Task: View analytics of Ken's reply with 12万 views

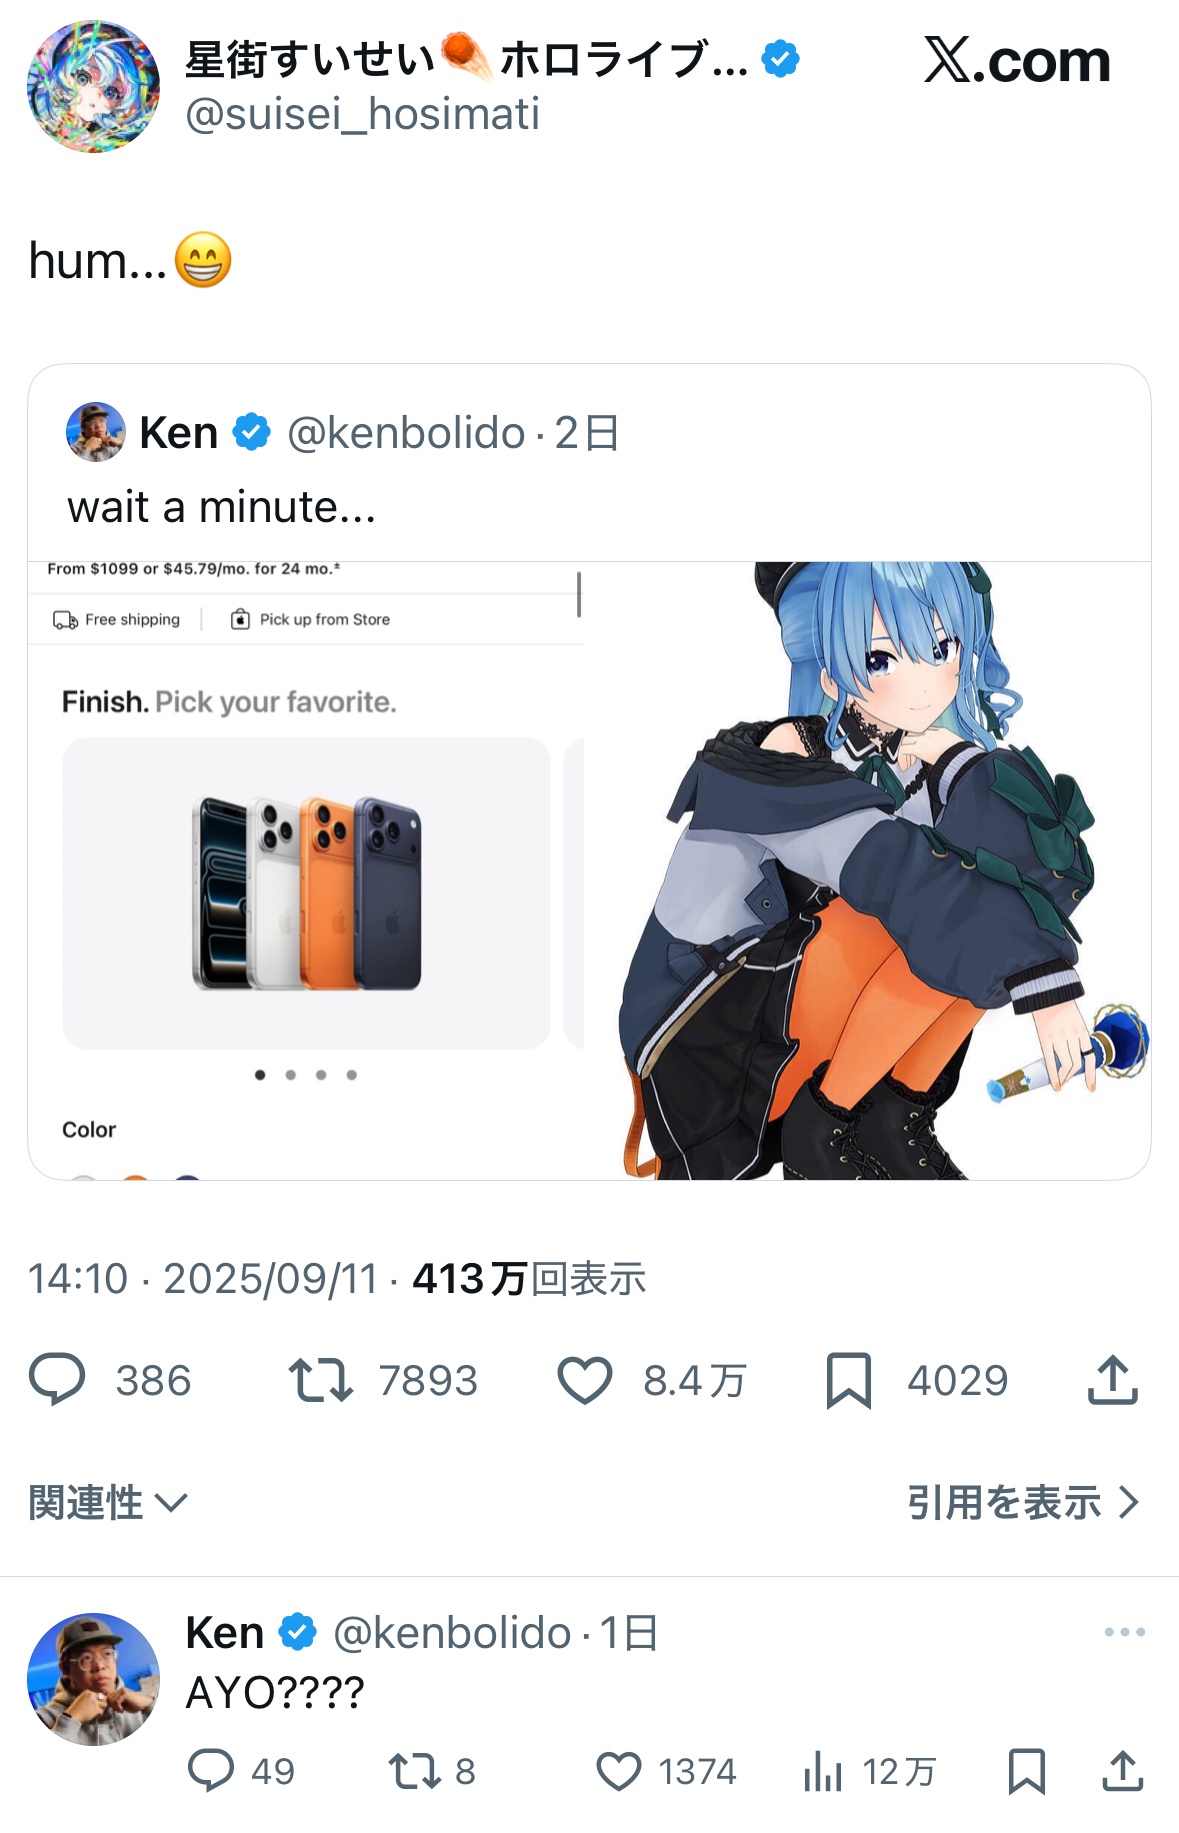Action: click(823, 1771)
